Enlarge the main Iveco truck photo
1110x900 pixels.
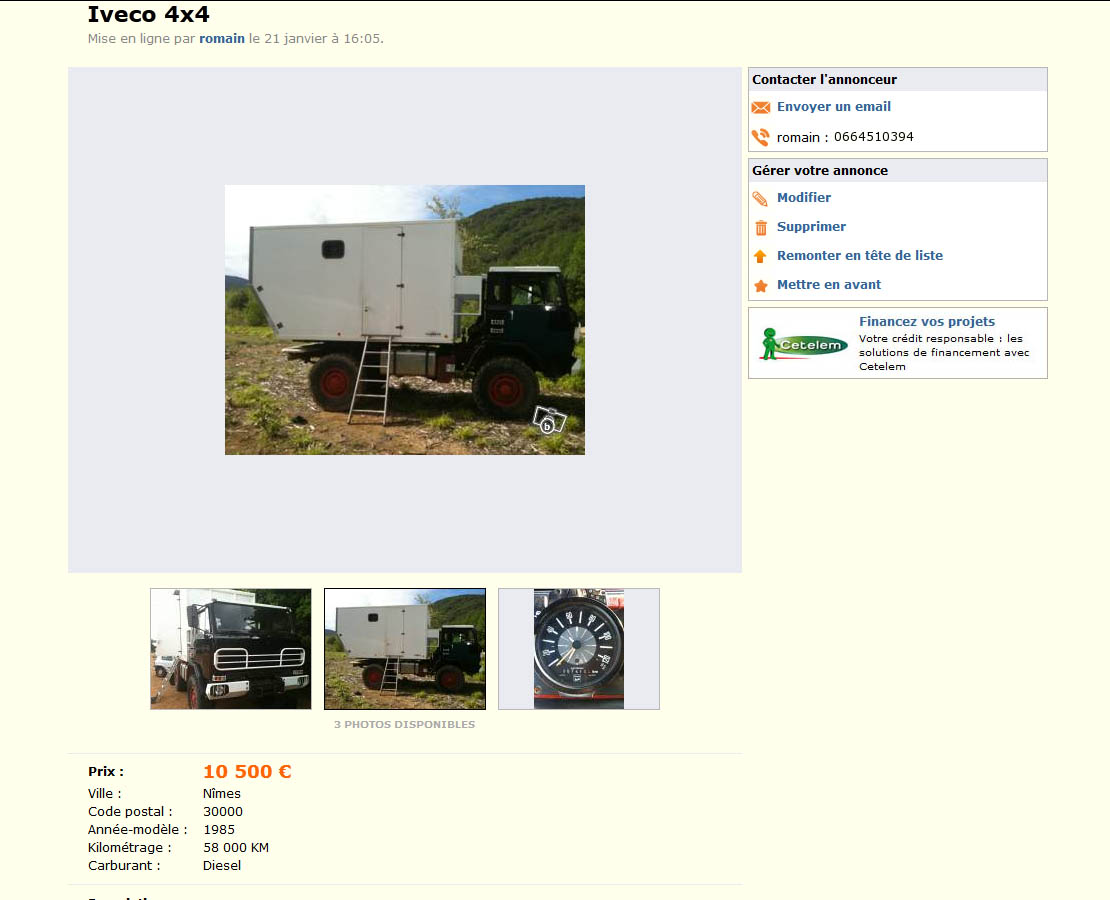[405, 320]
